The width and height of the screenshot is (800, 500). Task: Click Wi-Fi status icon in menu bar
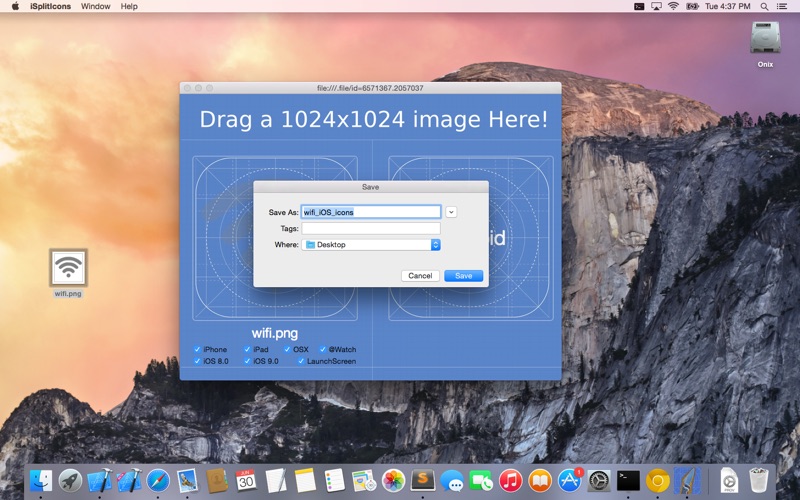pyautogui.click(x=673, y=6)
